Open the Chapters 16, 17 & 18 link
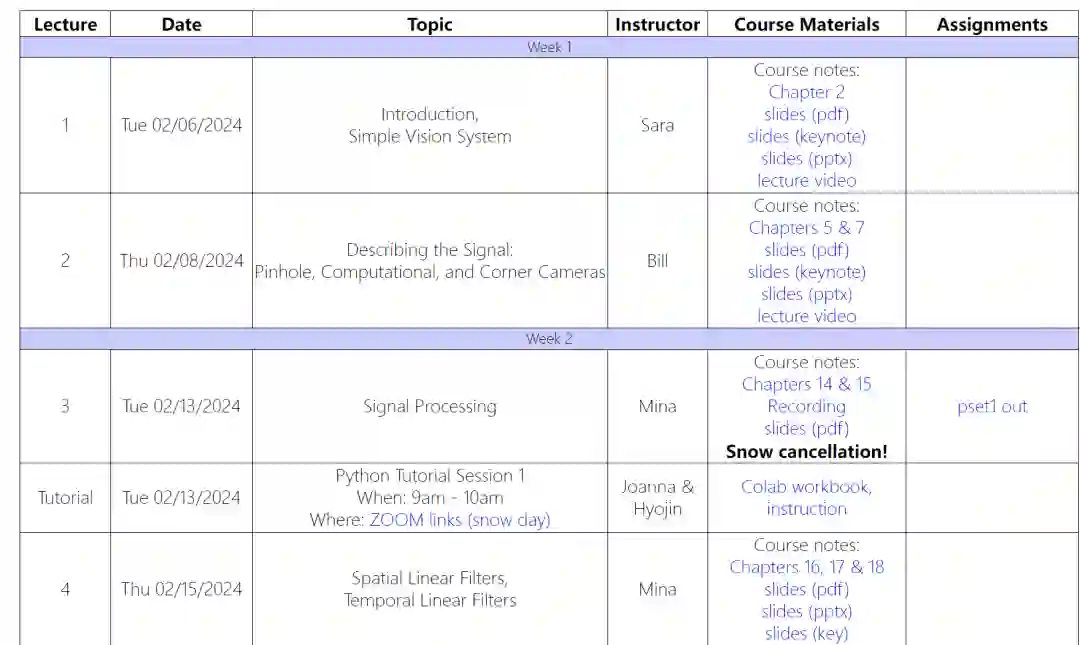The width and height of the screenshot is (1080, 645). tap(806, 567)
